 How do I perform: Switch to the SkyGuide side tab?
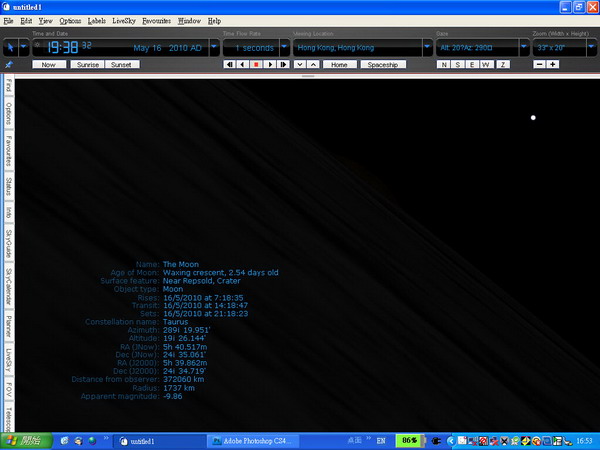(8, 242)
